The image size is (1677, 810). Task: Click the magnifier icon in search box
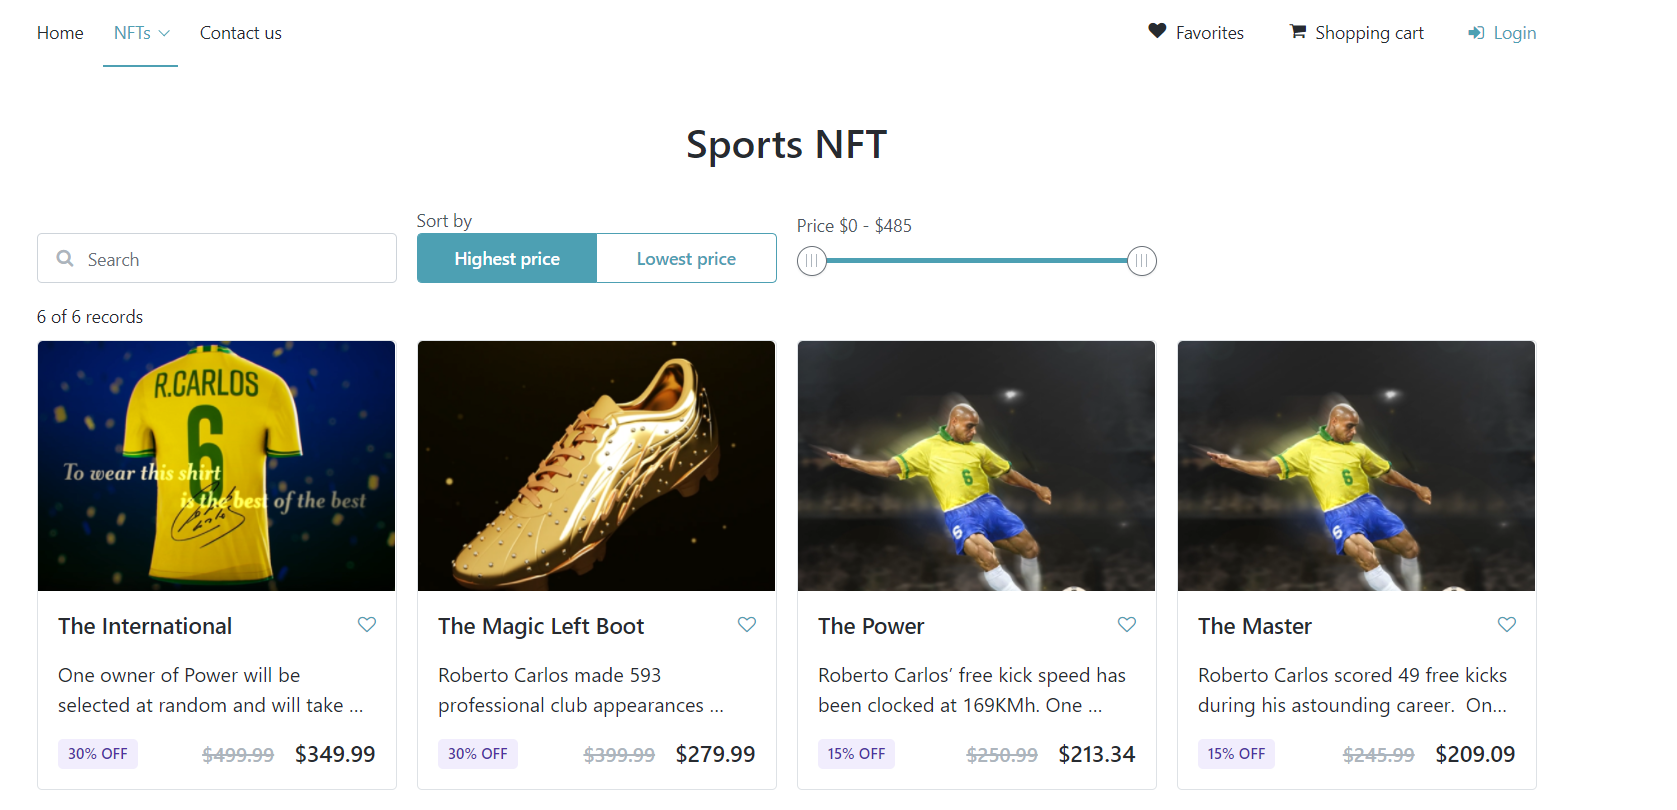(x=66, y=259)
